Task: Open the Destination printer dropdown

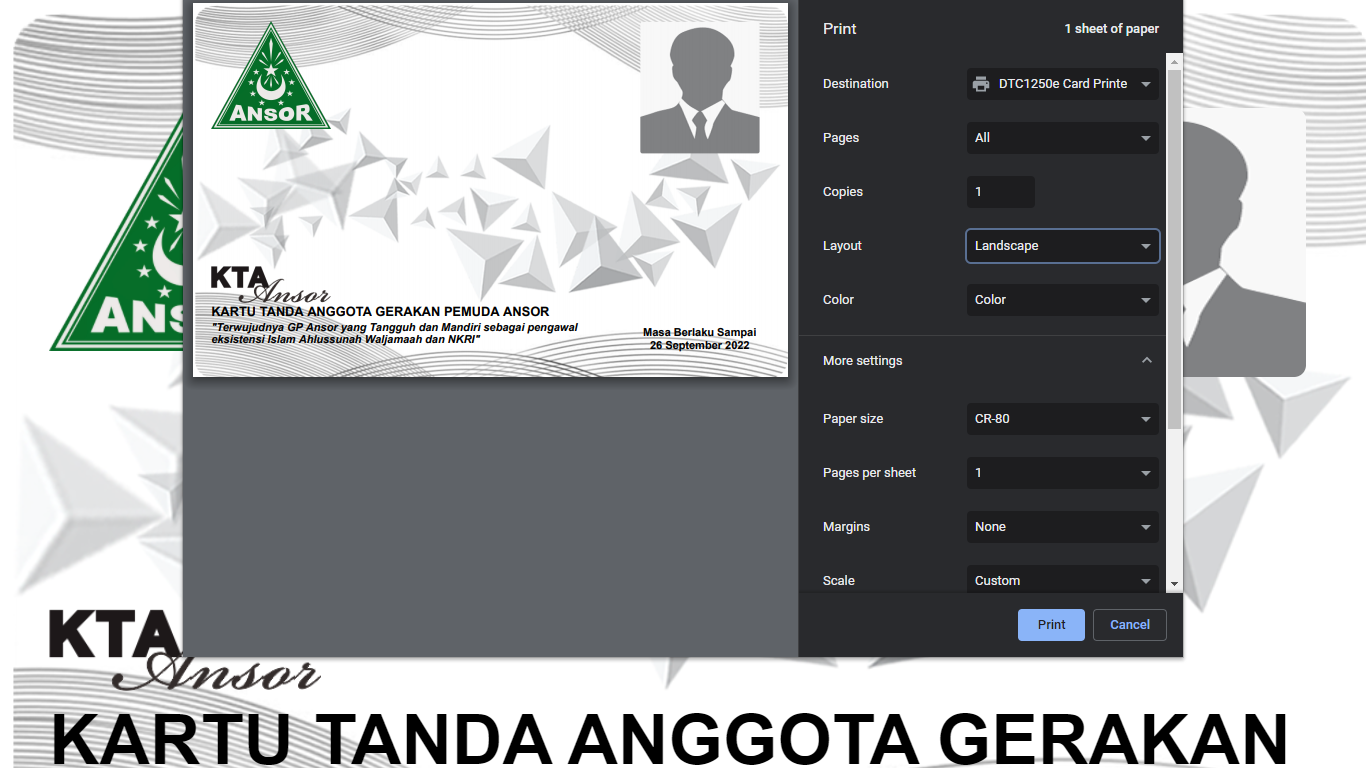Action: [x=1062, y=84]
